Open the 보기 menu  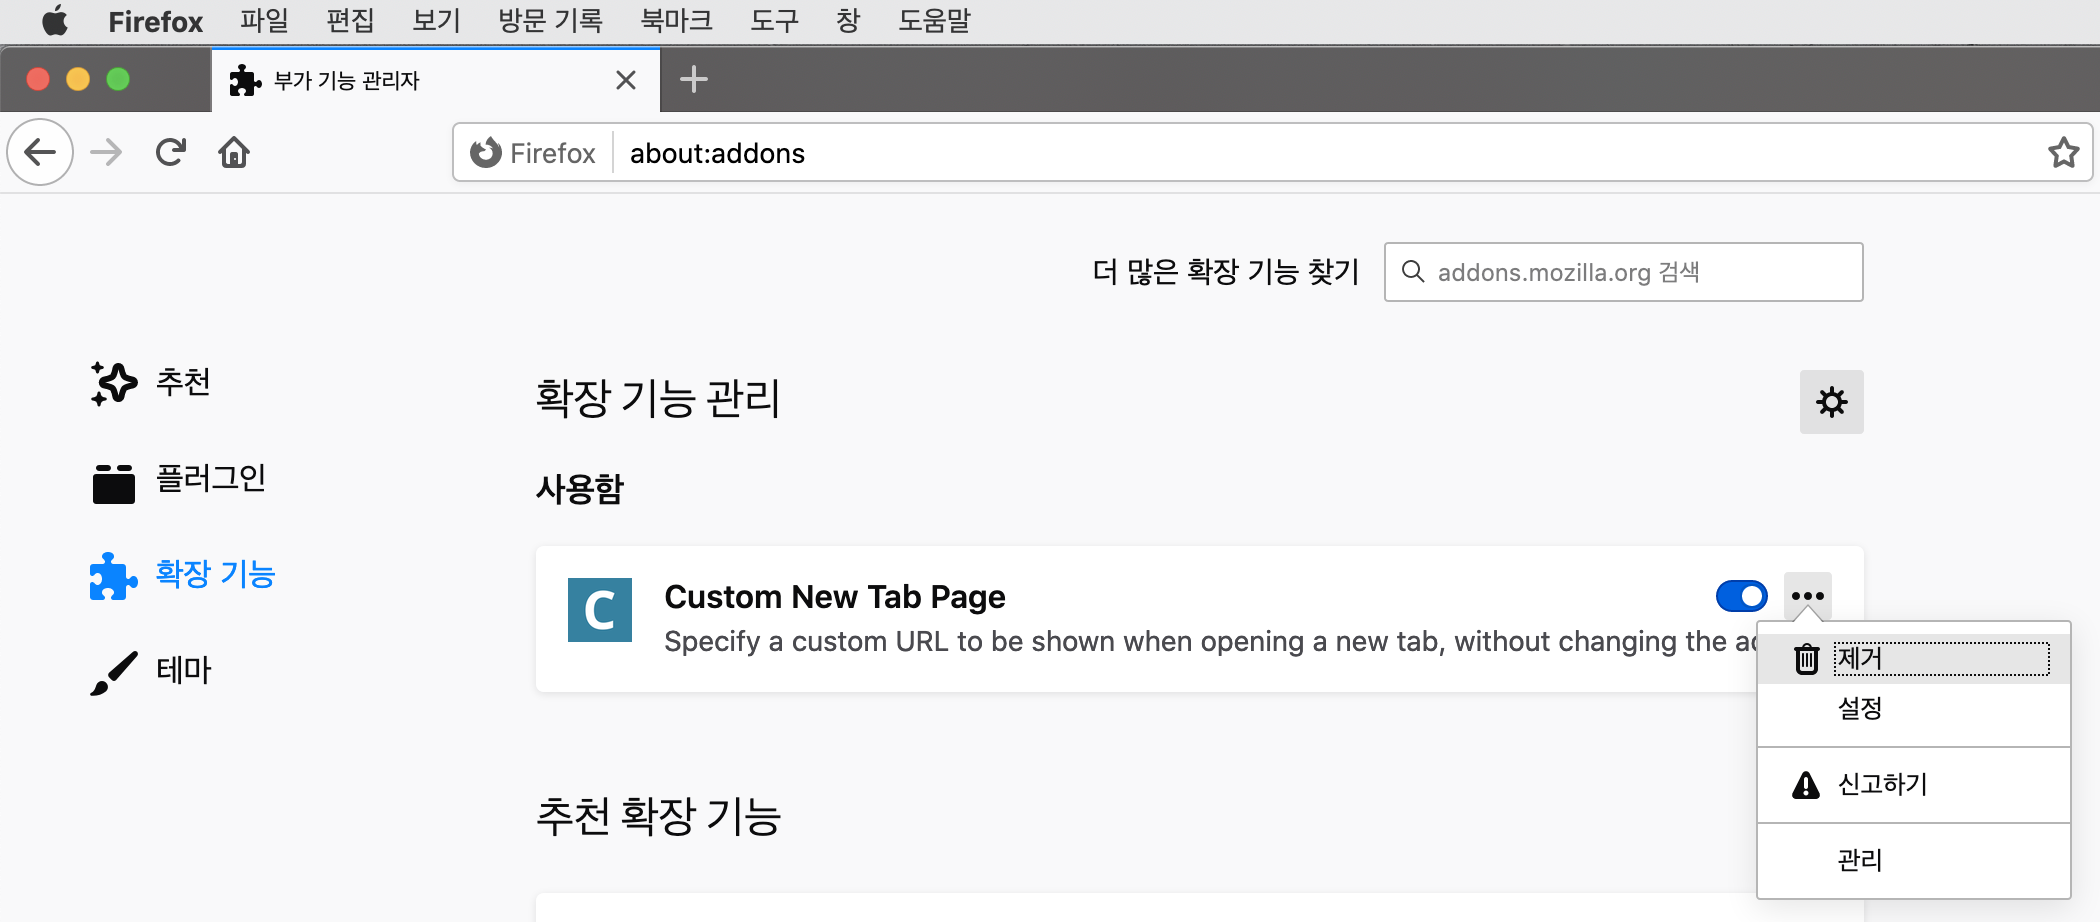436,21
